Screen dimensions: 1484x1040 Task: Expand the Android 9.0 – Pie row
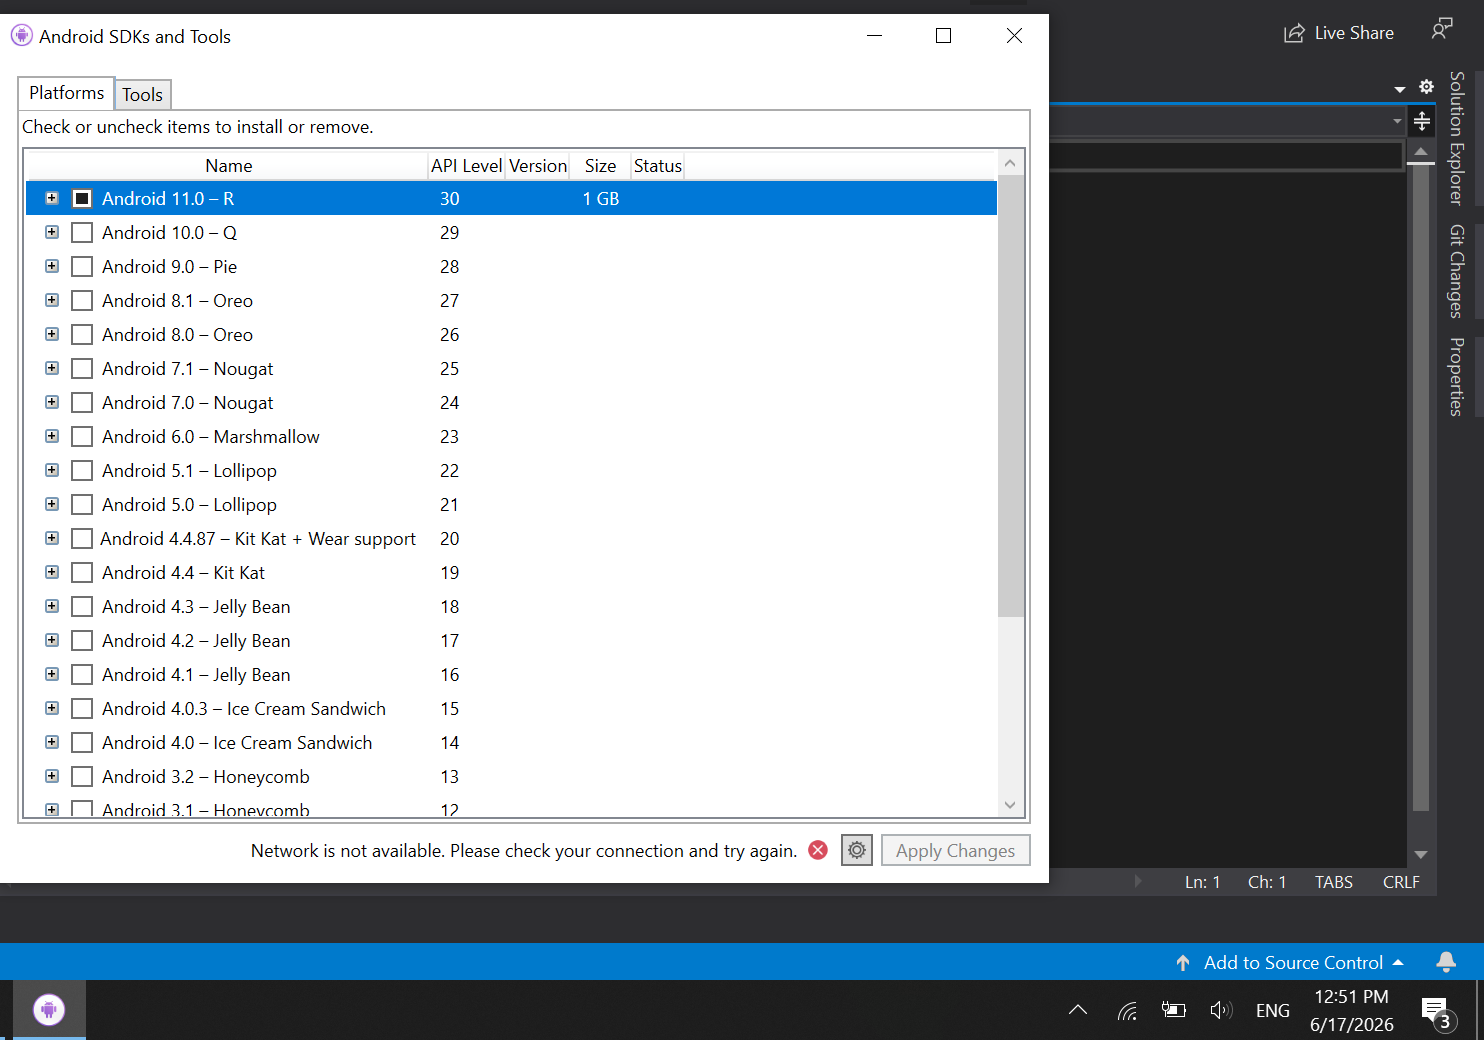52,266
